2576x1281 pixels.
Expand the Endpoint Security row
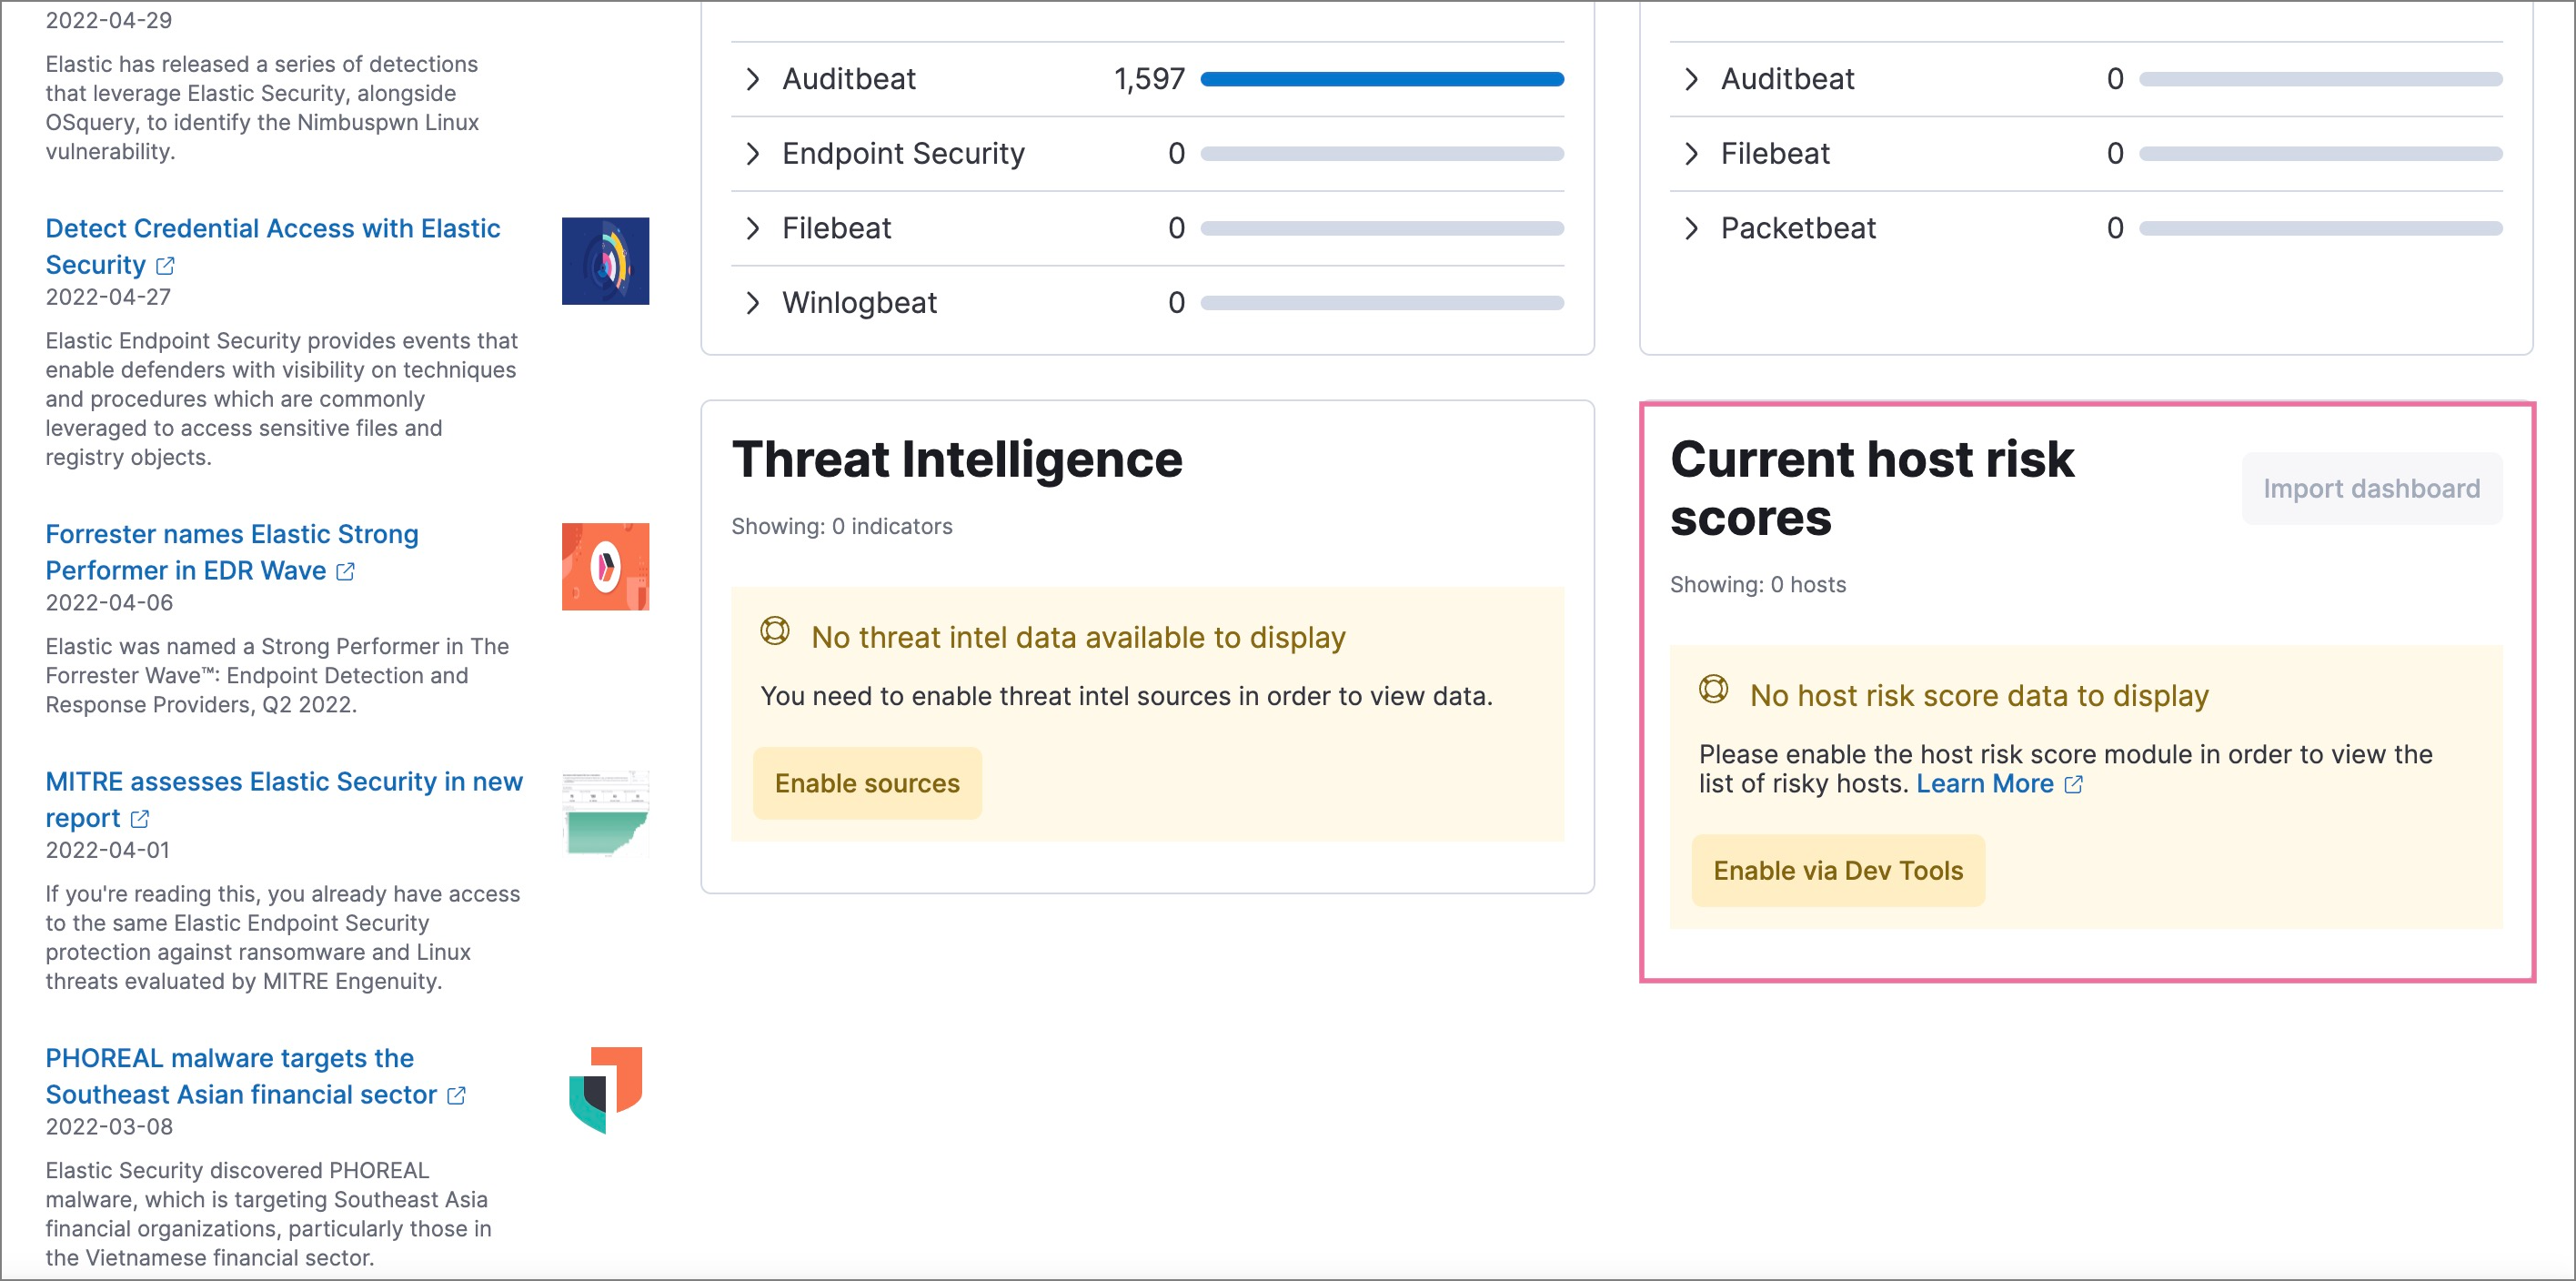click(x=753, y=154)
